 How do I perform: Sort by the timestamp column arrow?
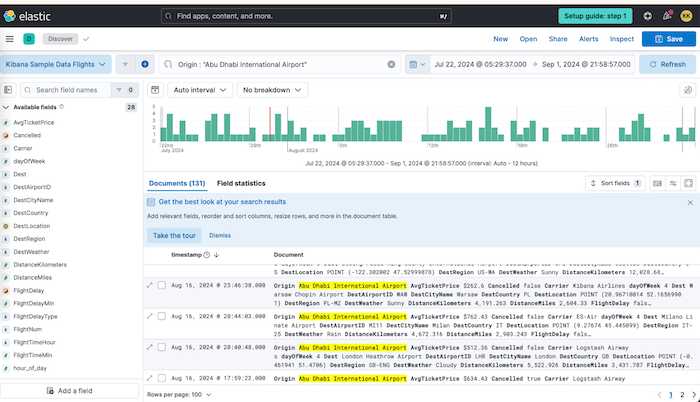217,255
